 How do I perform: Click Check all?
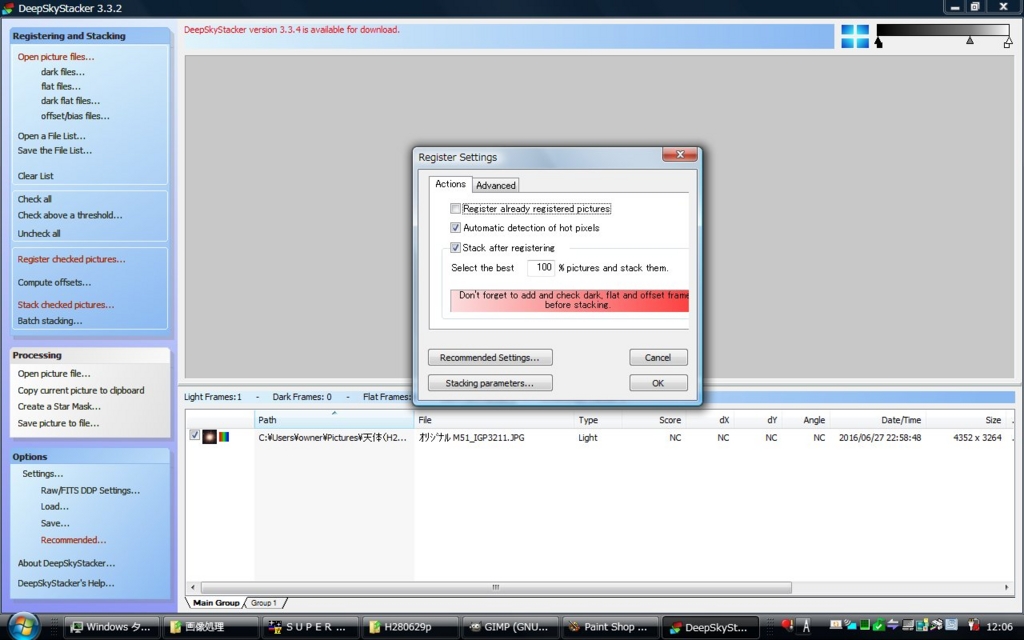click(x=35, y=199)
